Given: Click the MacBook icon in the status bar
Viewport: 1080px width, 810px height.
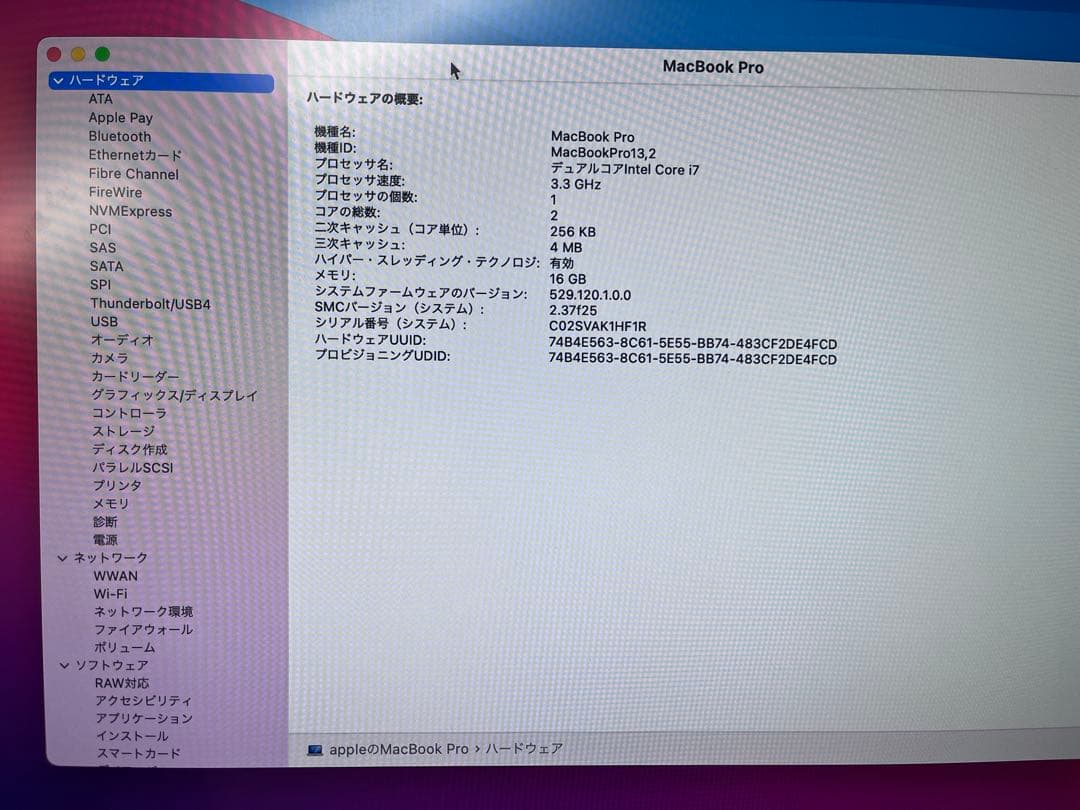Looking at the screenshot, I should tap(318, 749).
